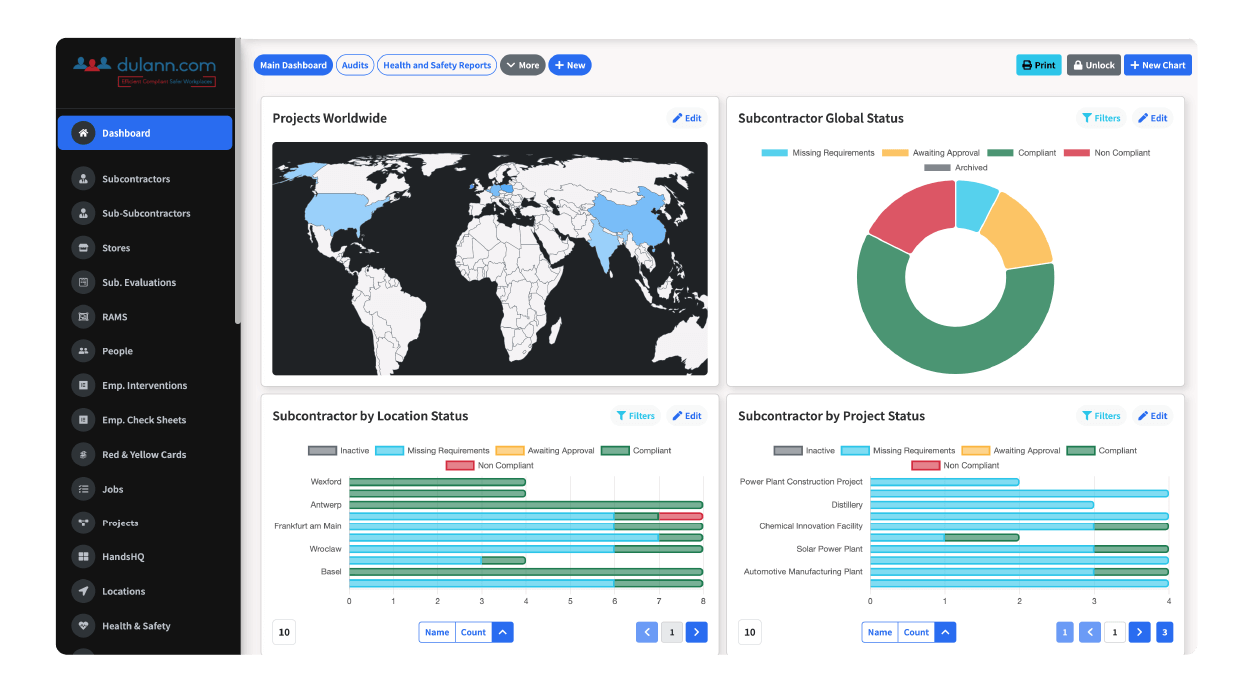Viewport: 1251px width, 696px height.
Task: Edit the Subcontractor by Project Status card
Action: 1152,416
